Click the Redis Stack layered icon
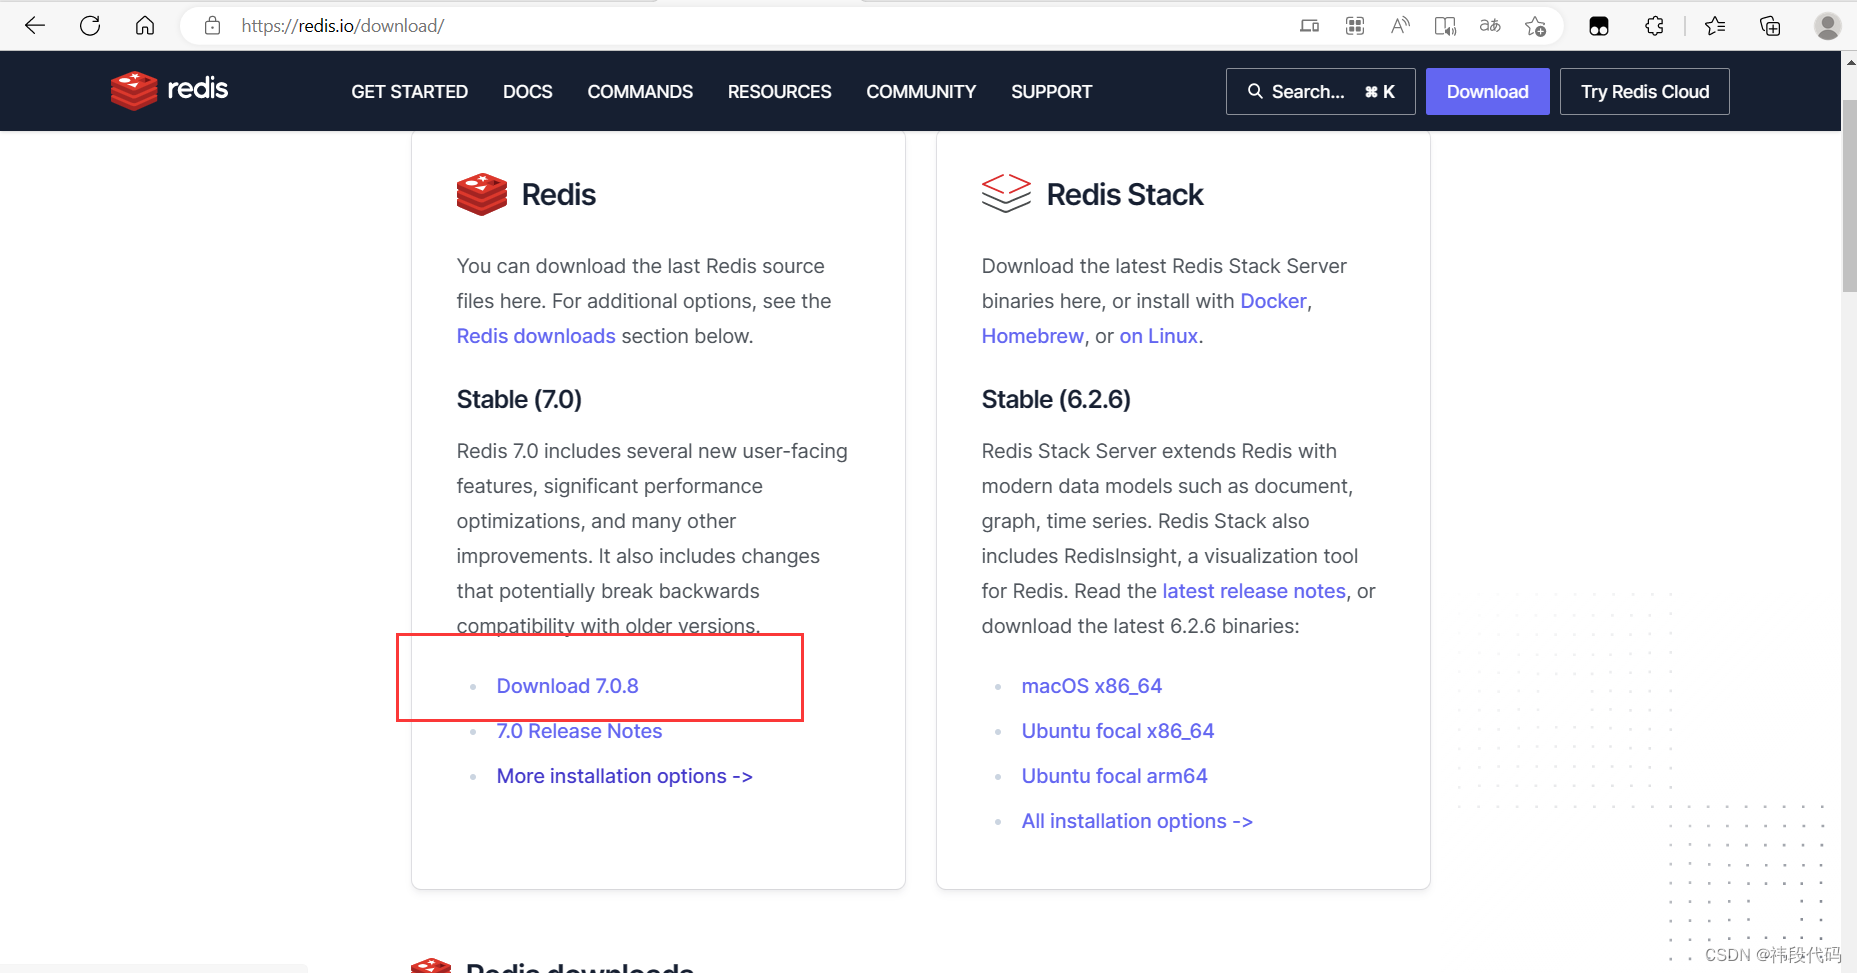 (1006, 193)
